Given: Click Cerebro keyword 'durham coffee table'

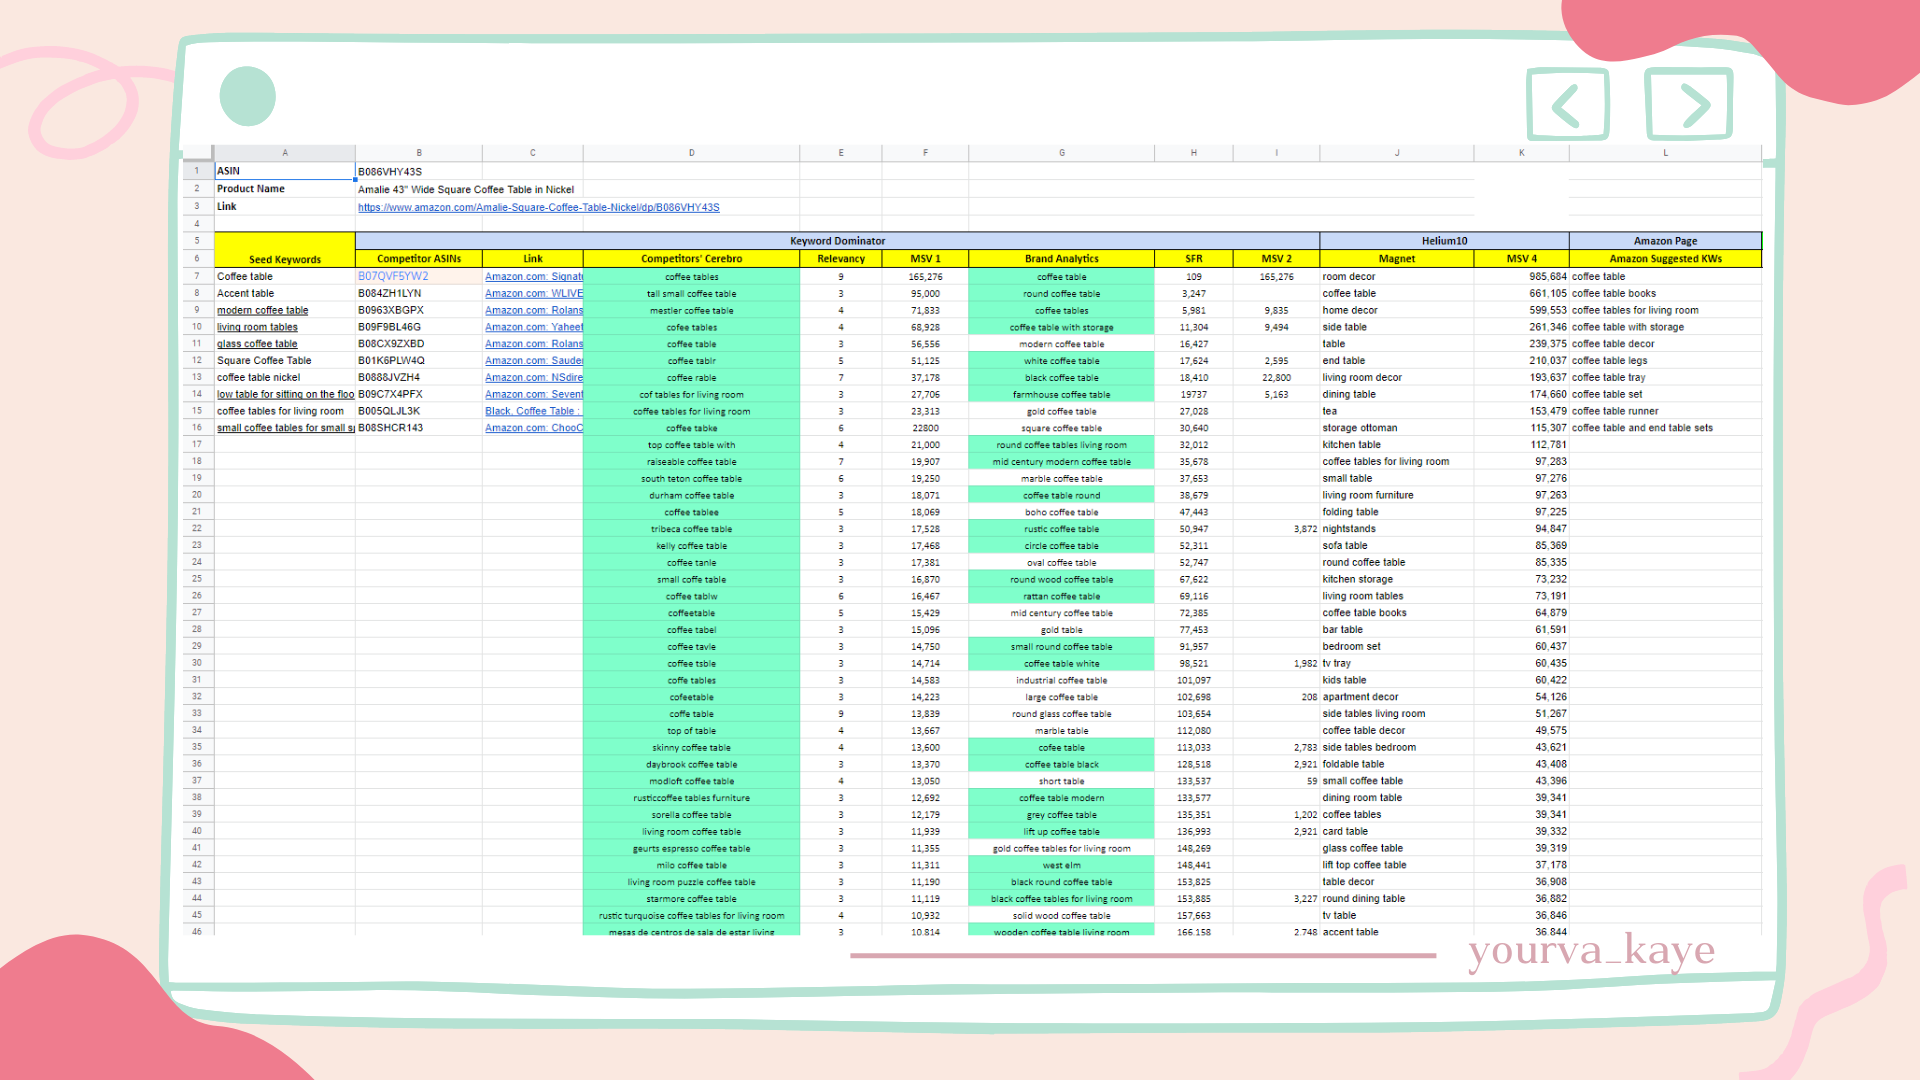Looking at the screenshot, I should (691, 496).
